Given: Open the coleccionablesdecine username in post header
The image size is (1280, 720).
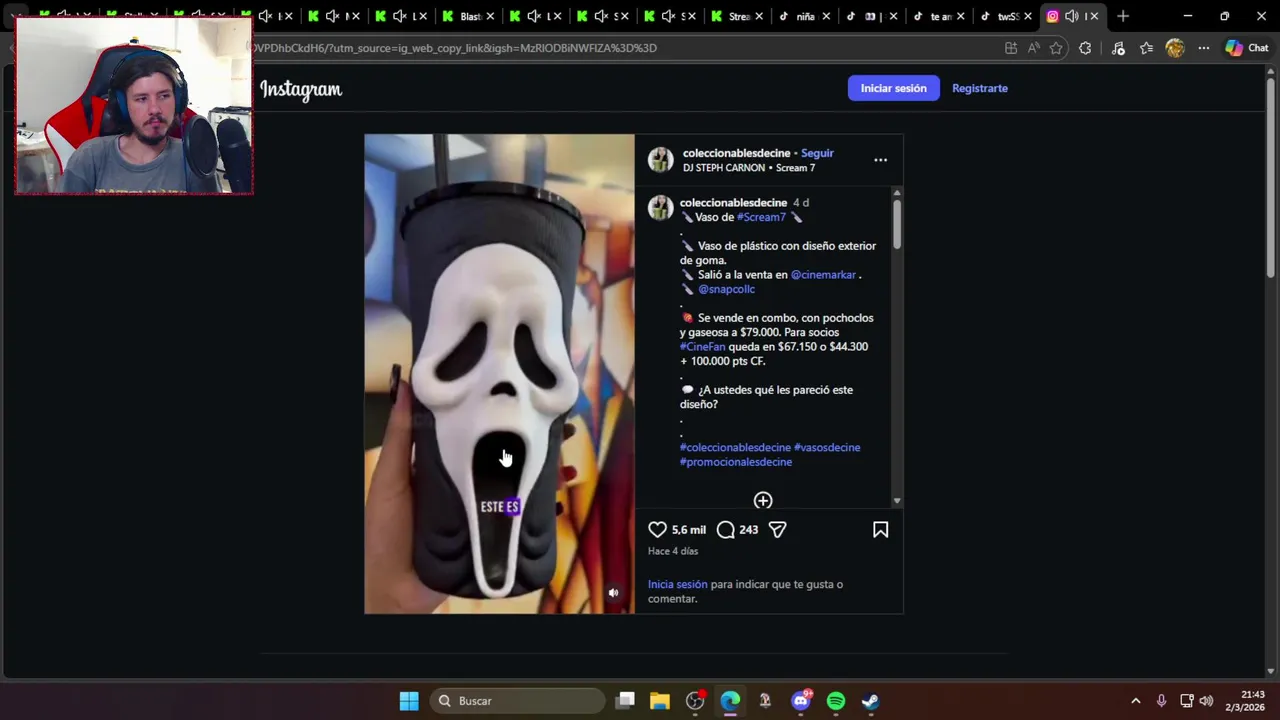Looking at the screenshot, I should (x=737, y=153).
